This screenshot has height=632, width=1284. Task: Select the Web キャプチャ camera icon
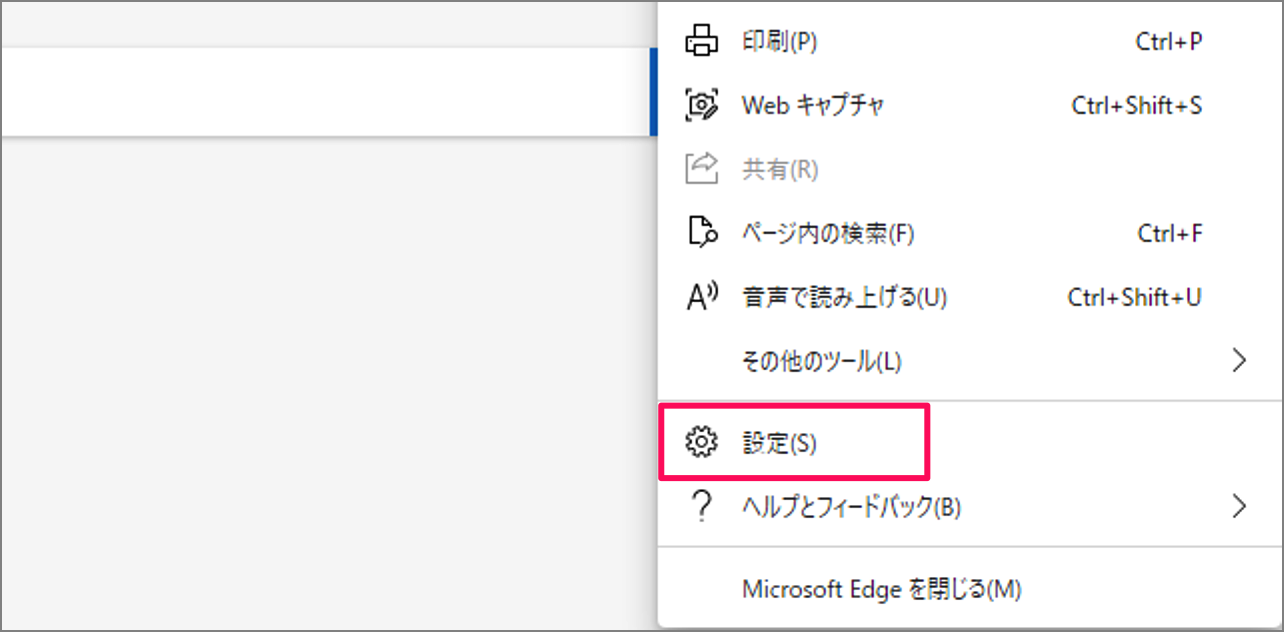pyautogui.click(x=703, y=105)
